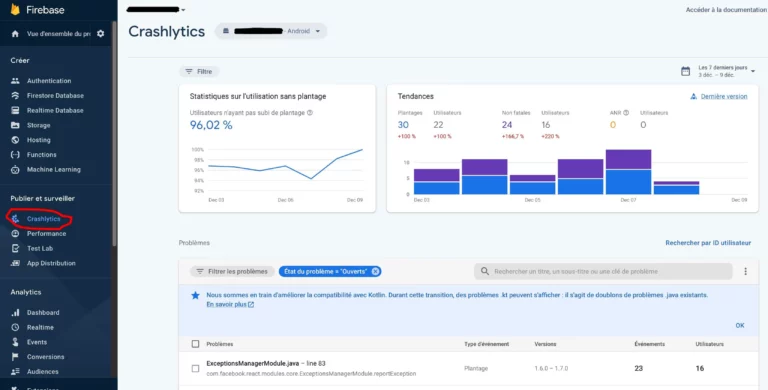
Task: Click the Crashlytics bug icon
Action: point(15,219)
